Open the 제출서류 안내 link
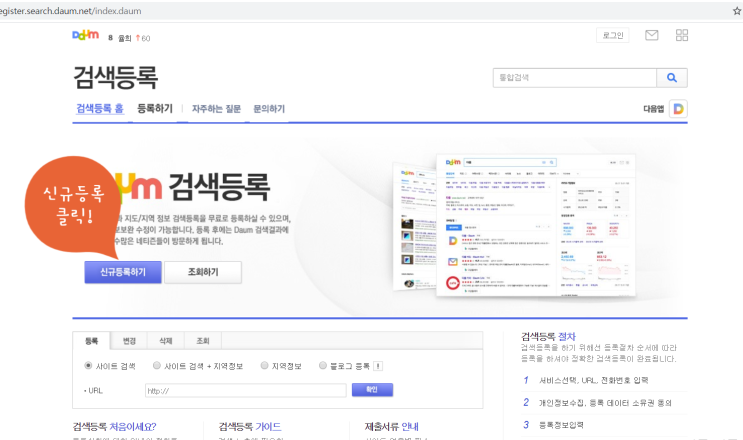The width and height of the screenshot is (743, 440). click(392, 427)
